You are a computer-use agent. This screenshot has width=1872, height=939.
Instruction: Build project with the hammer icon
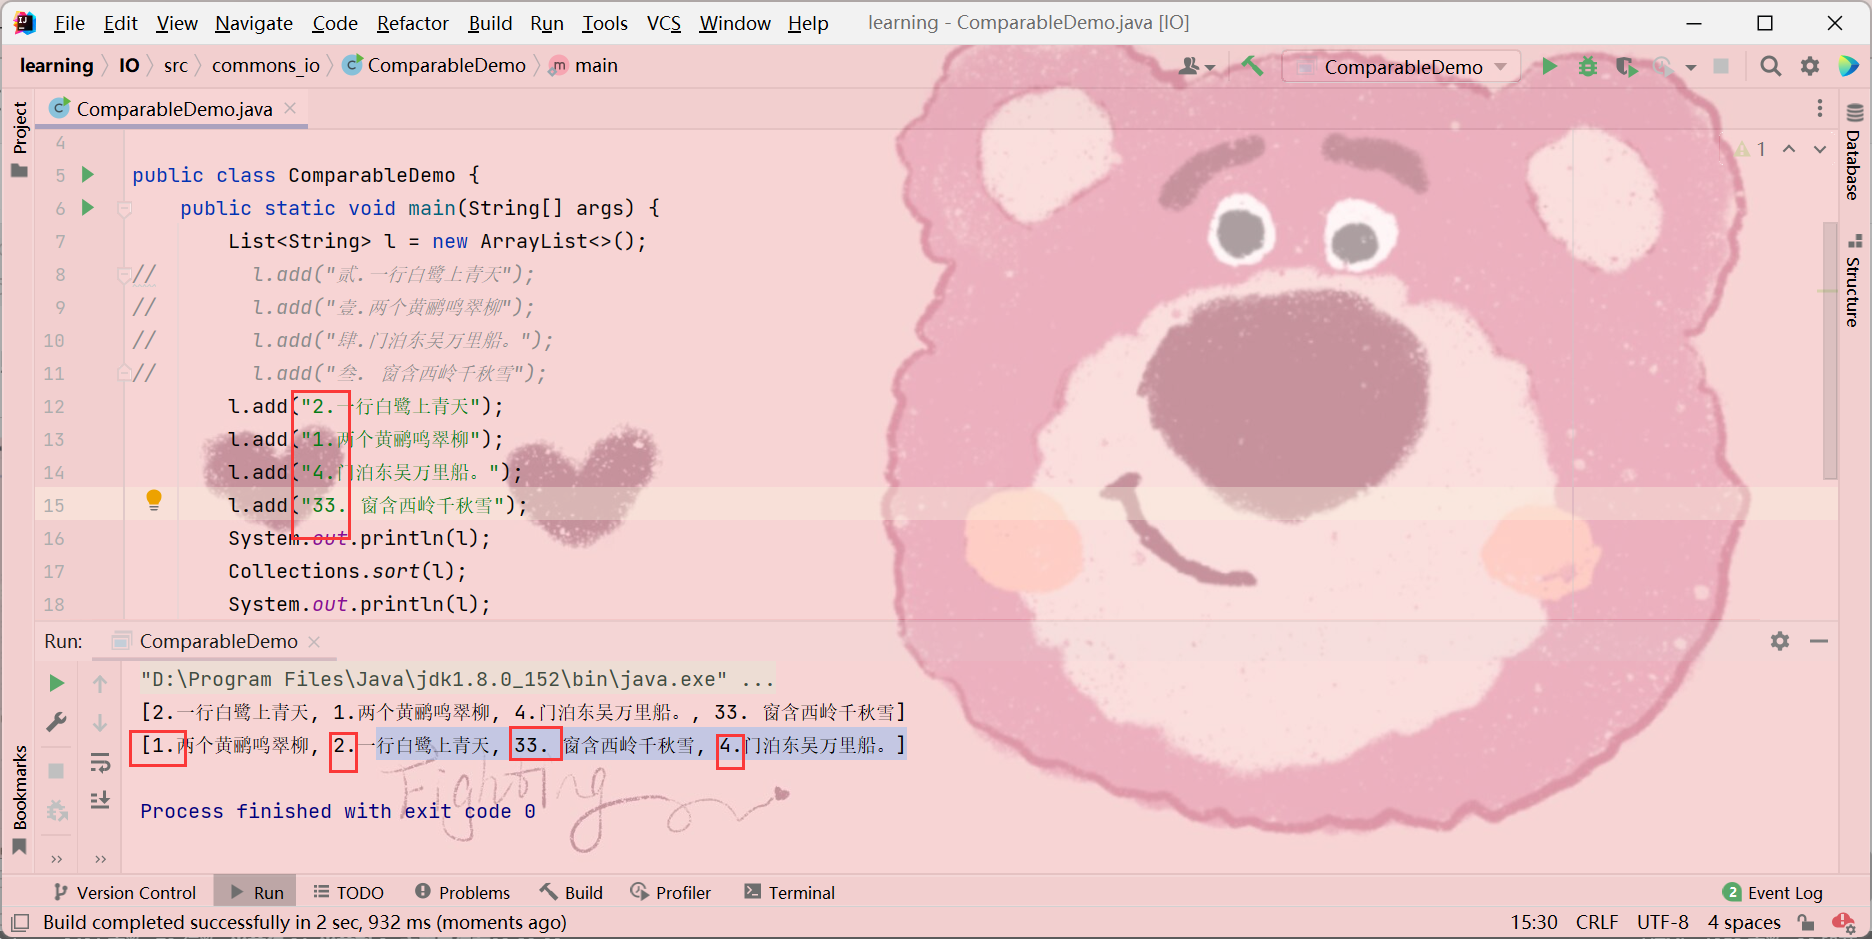(1252, 66)
